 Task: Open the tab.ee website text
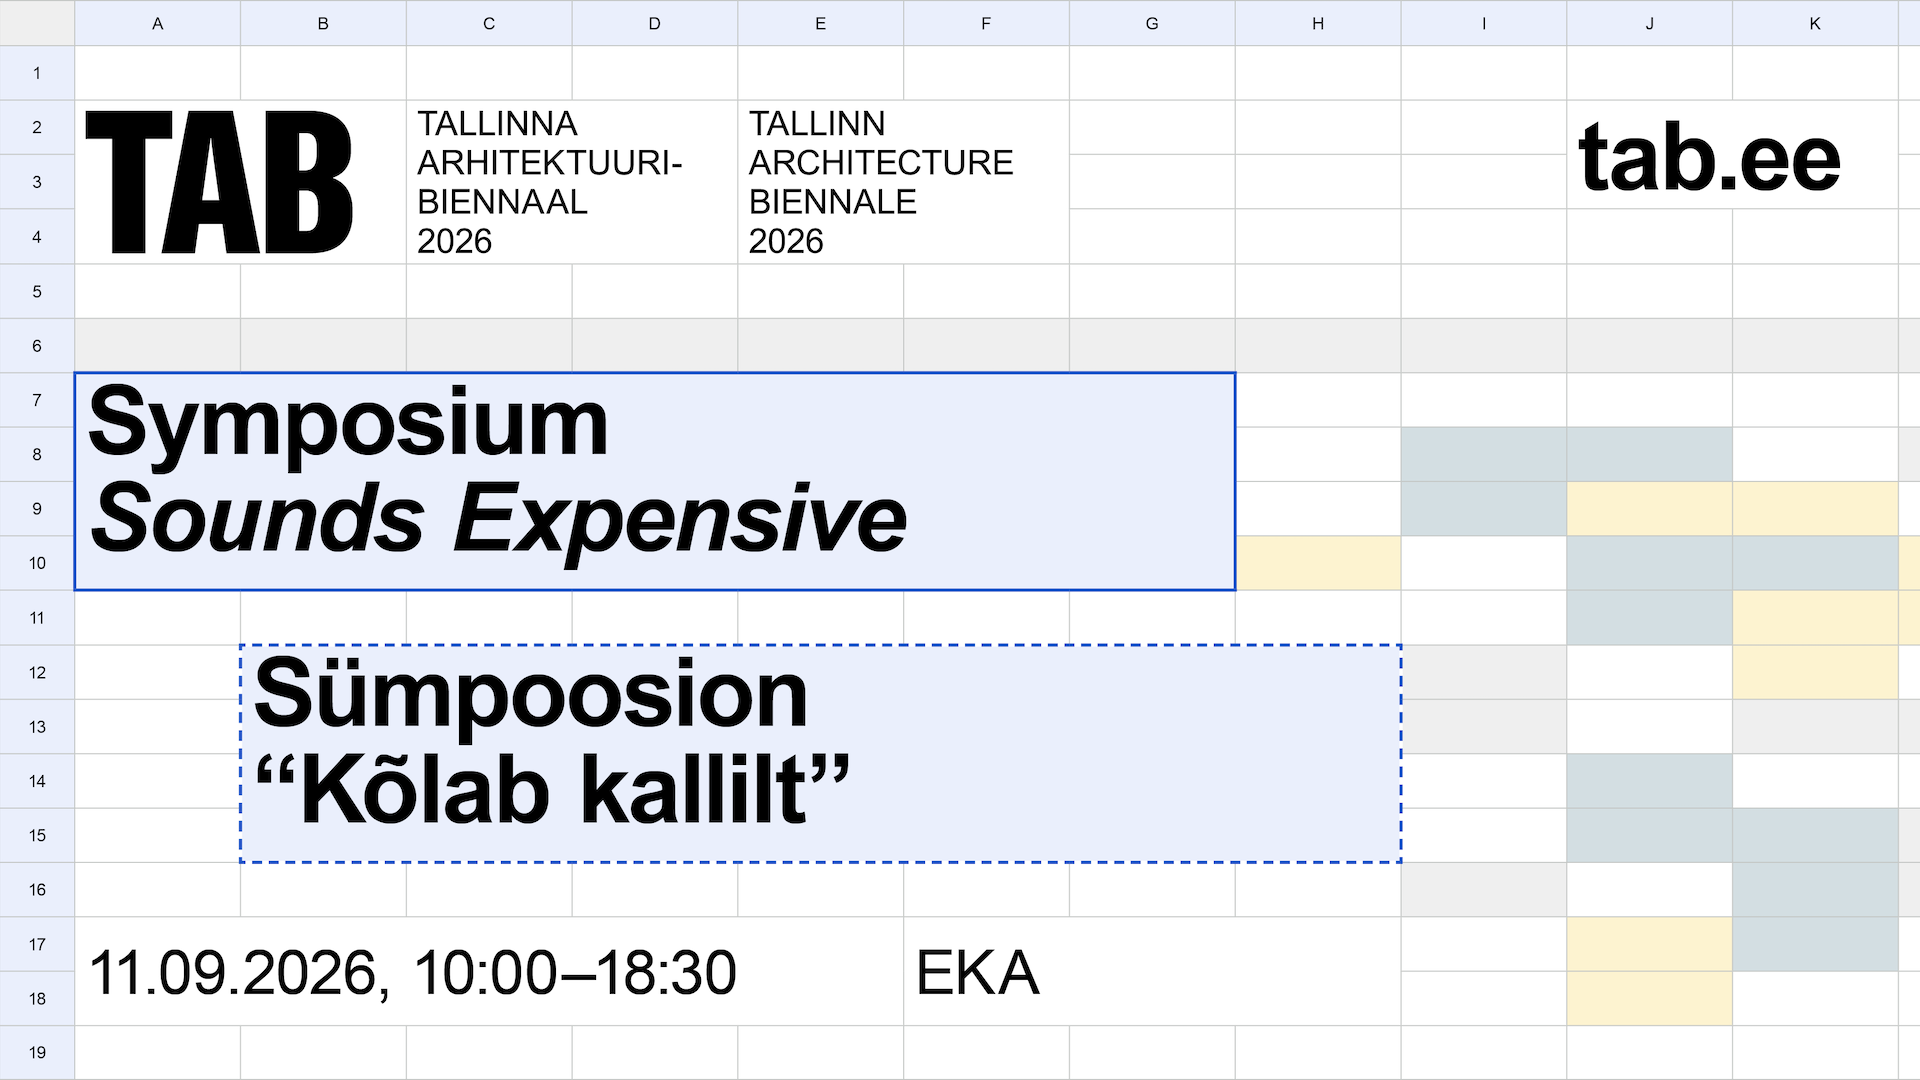point(1709,158)
